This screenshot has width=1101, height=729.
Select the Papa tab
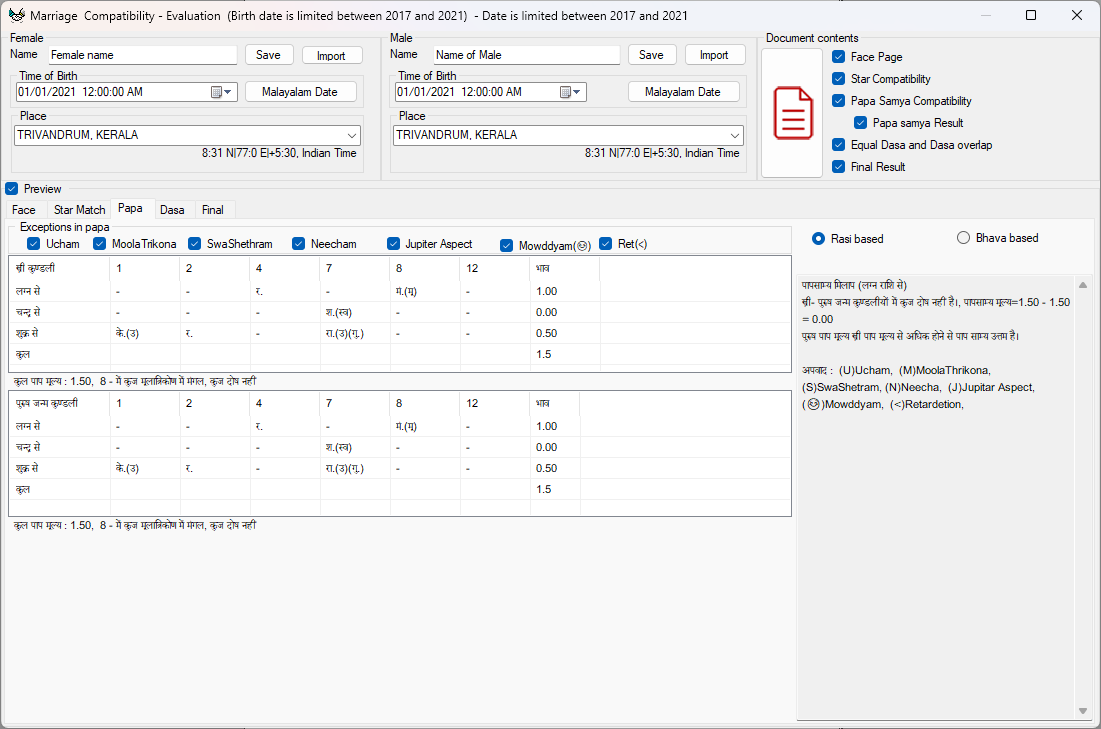click(131, 209)
